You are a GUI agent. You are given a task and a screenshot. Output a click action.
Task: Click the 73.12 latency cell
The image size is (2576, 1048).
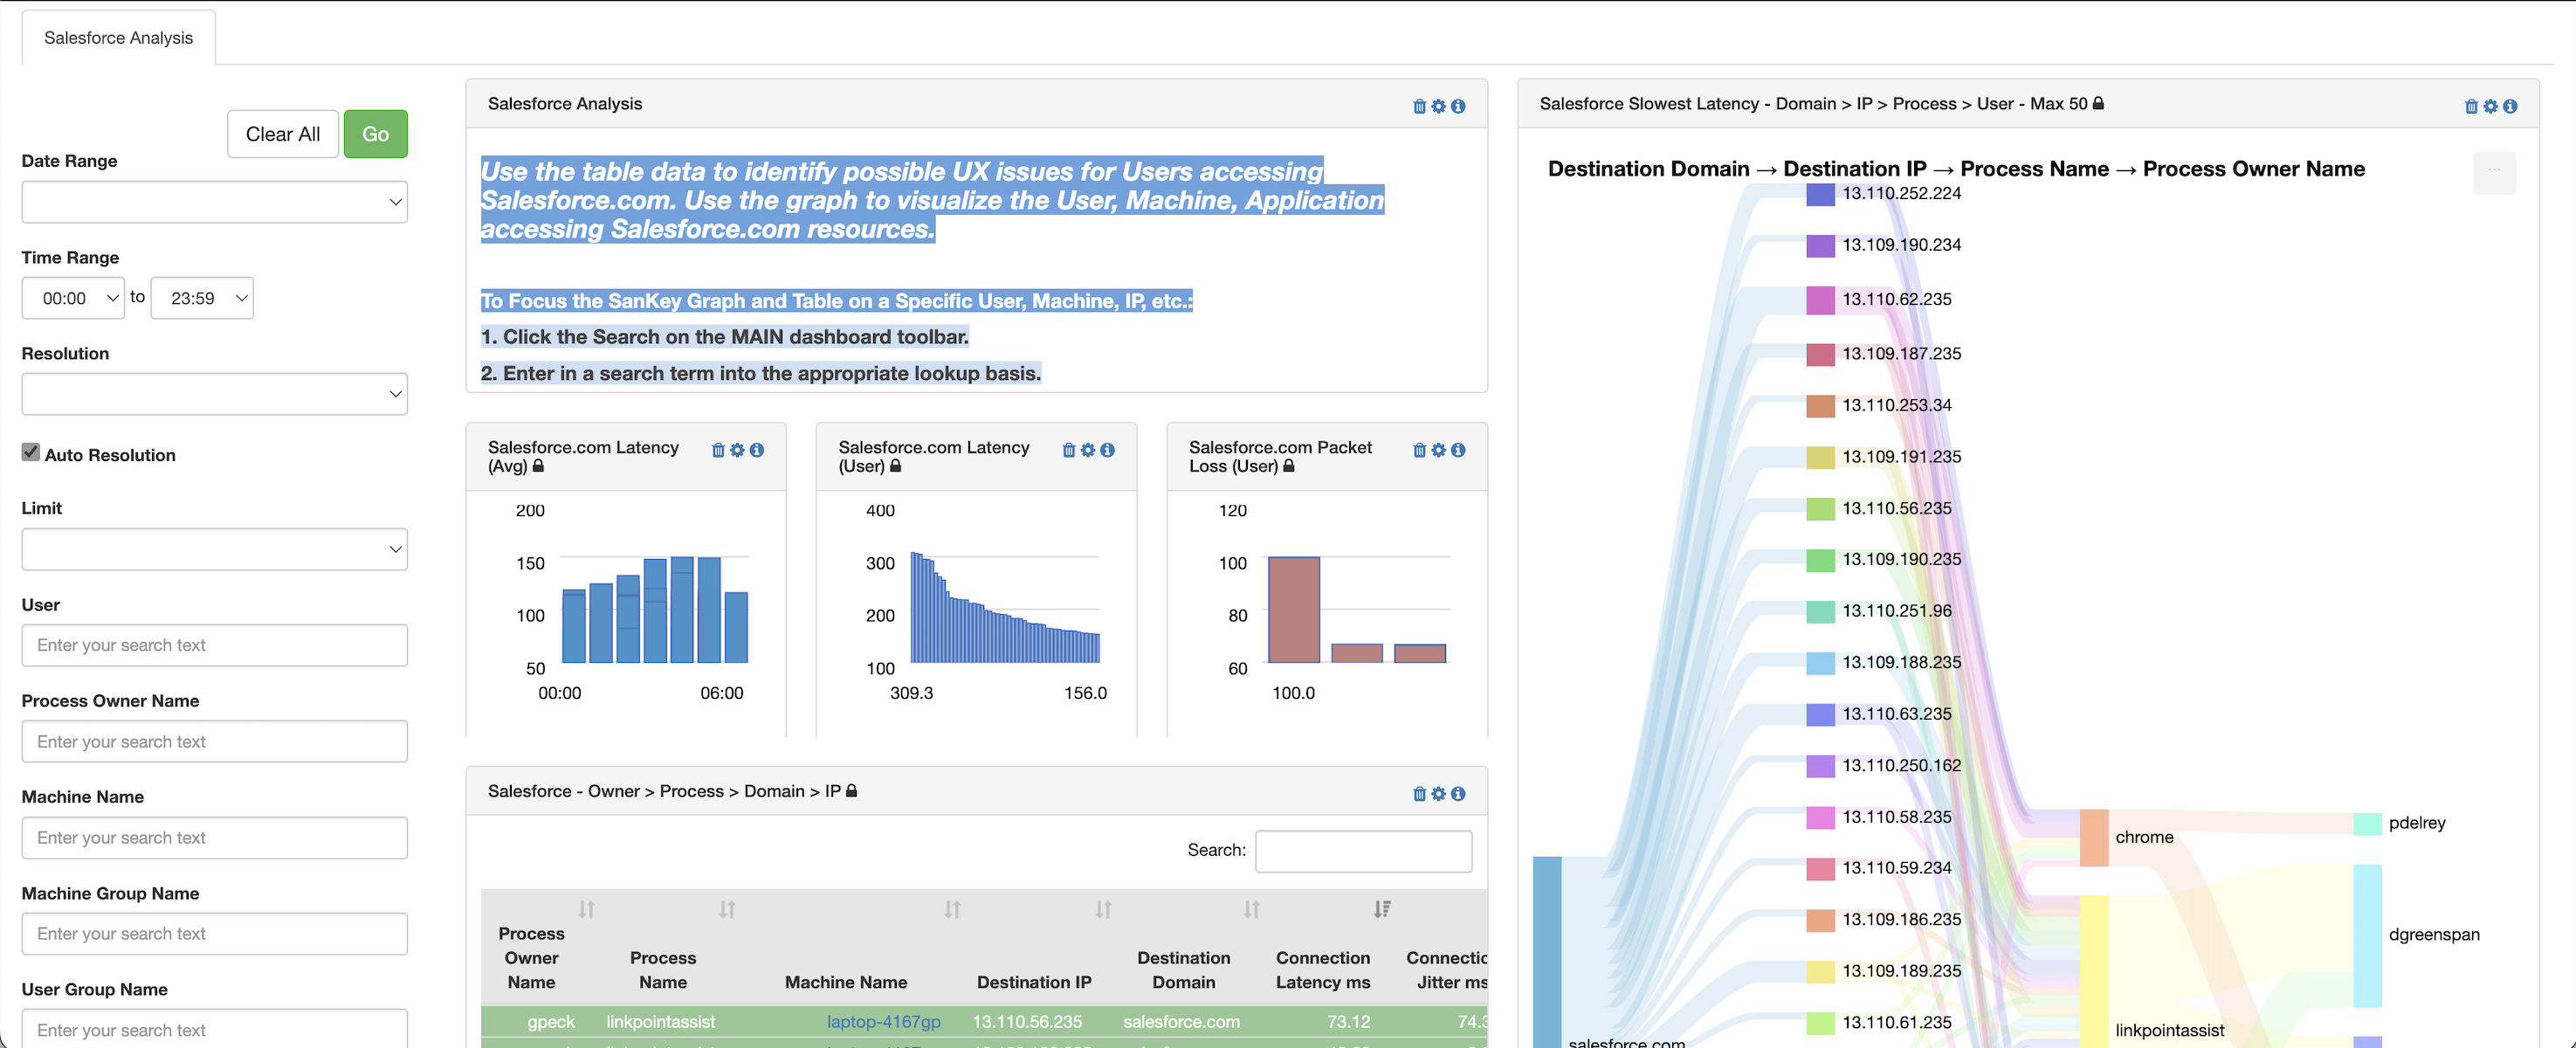pyautogui.click(x=1348, y=1022)
